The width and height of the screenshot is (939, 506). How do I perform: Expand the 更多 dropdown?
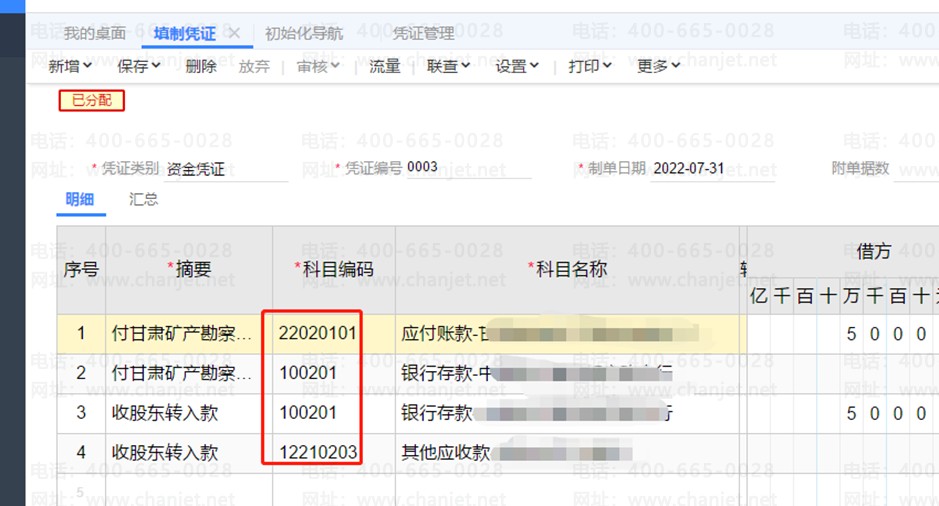pos(659,66)
